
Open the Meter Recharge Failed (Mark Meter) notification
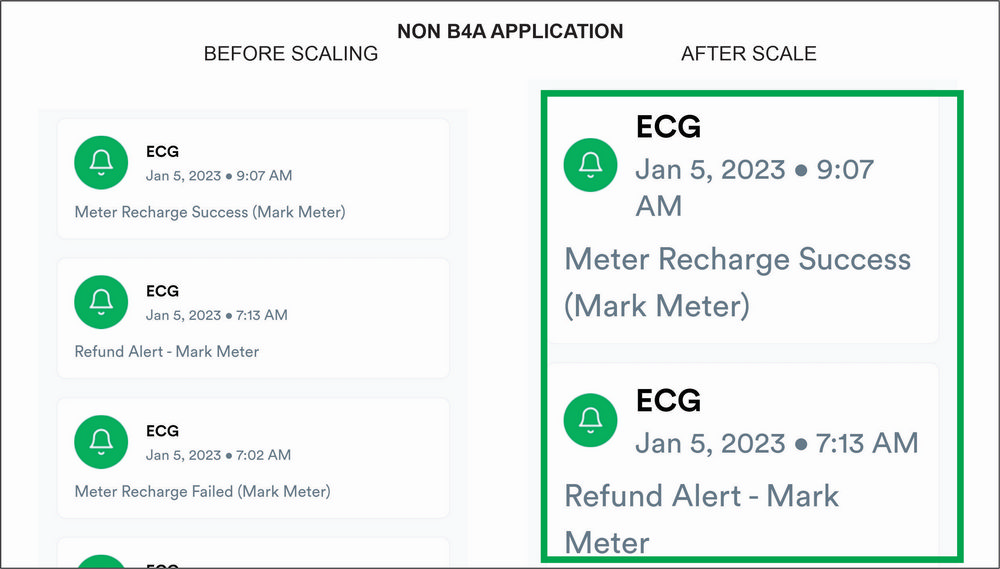202,492
